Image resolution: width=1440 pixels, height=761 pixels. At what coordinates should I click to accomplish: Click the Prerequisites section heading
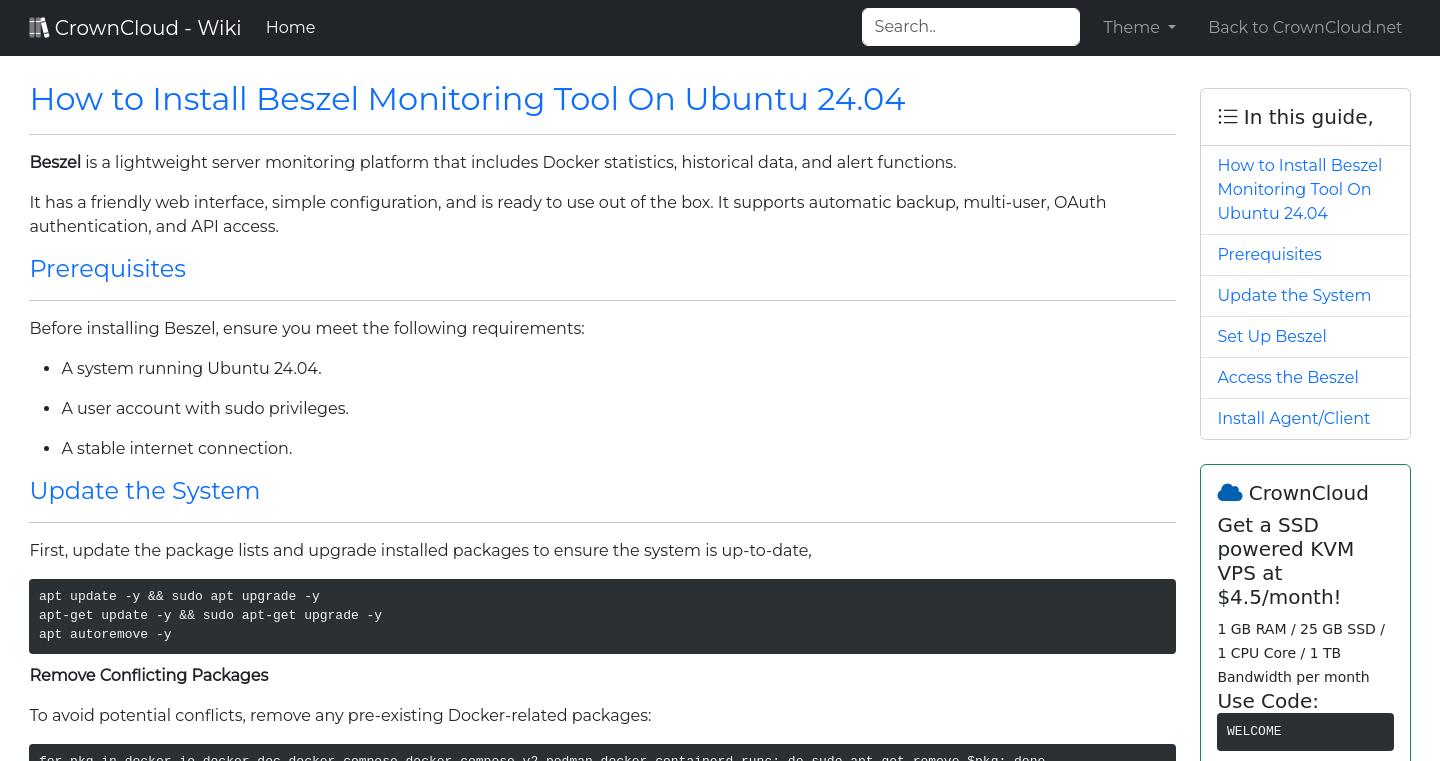click(107, 268)
